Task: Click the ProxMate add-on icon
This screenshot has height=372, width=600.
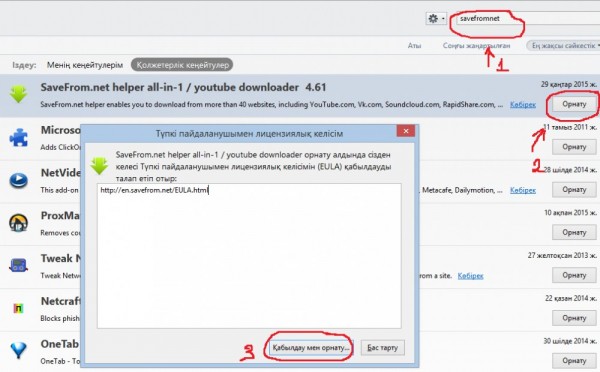Action: (18, 223)
